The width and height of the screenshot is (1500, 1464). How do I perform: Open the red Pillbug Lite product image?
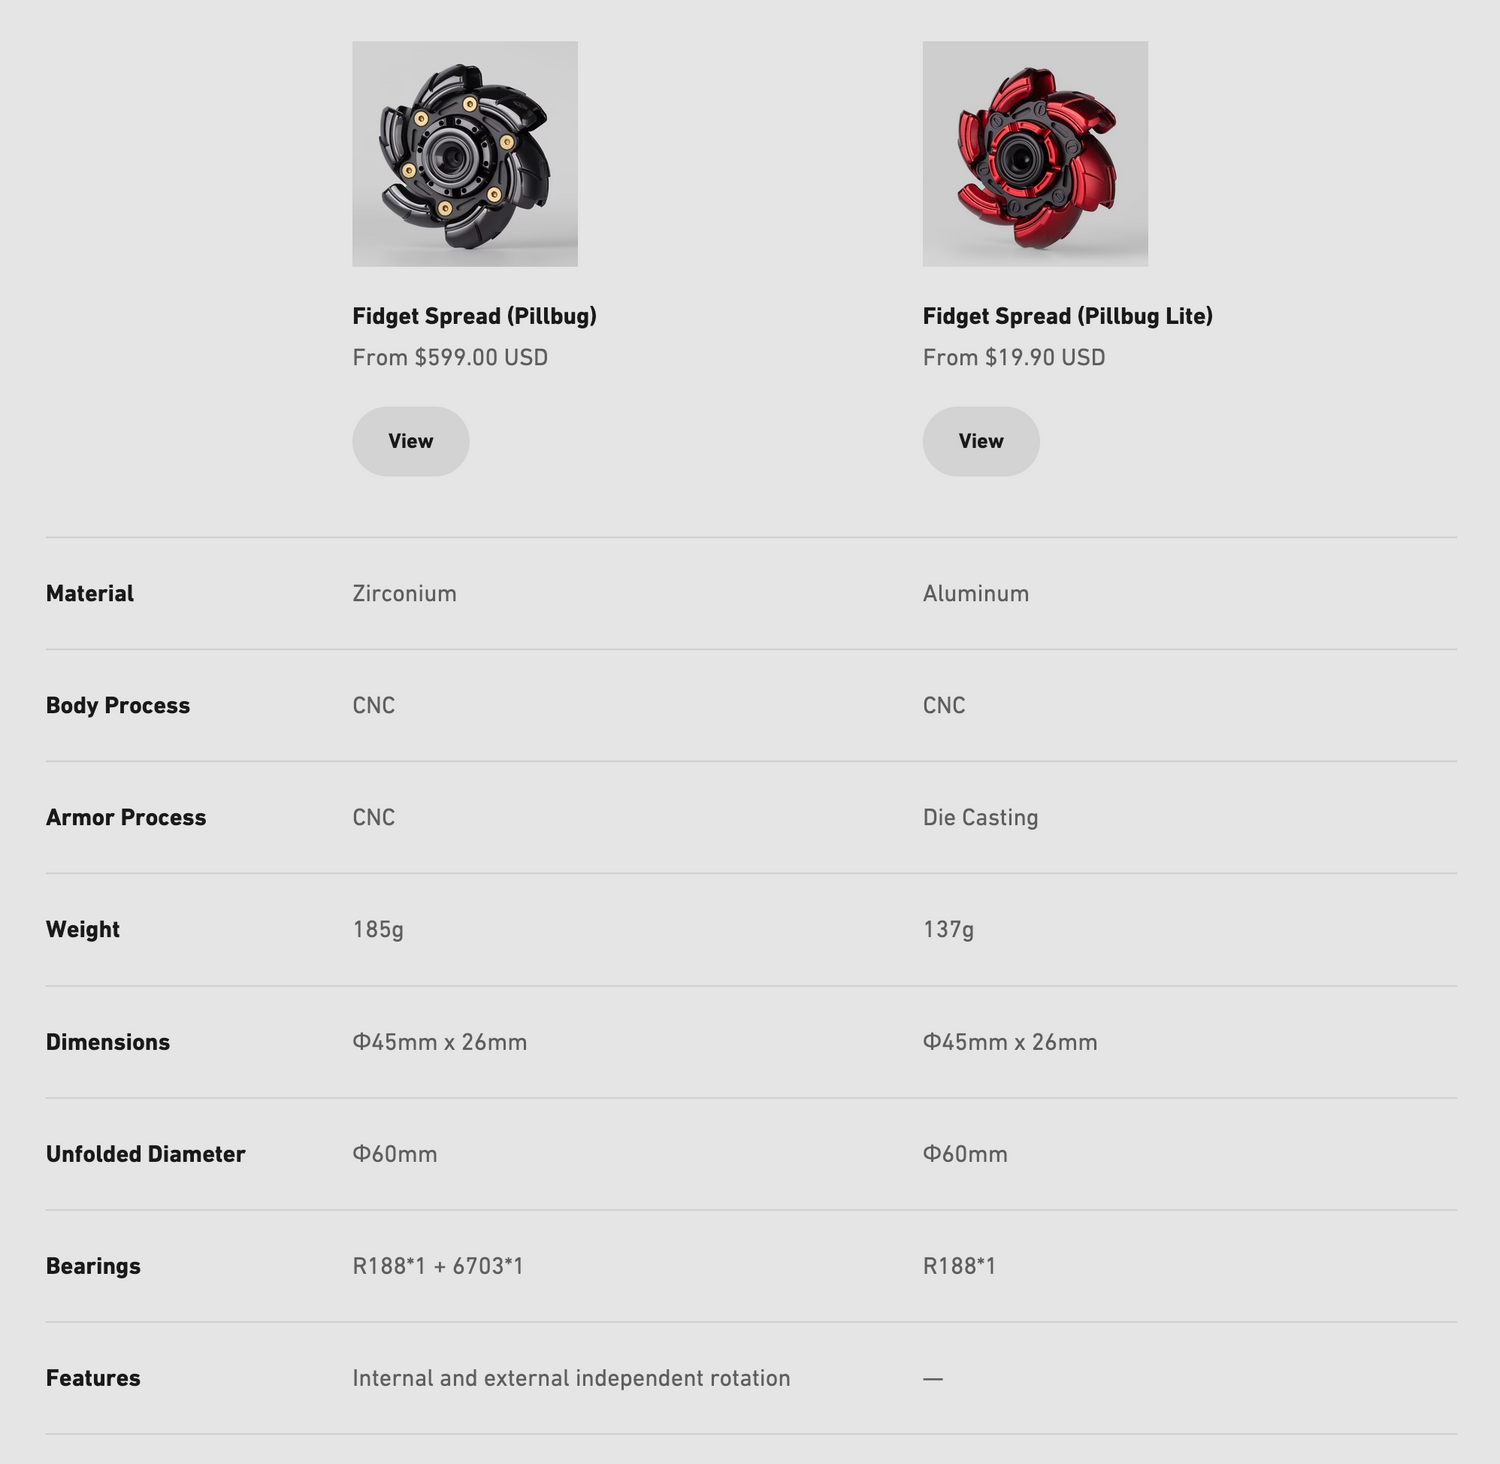(1035, 154)
